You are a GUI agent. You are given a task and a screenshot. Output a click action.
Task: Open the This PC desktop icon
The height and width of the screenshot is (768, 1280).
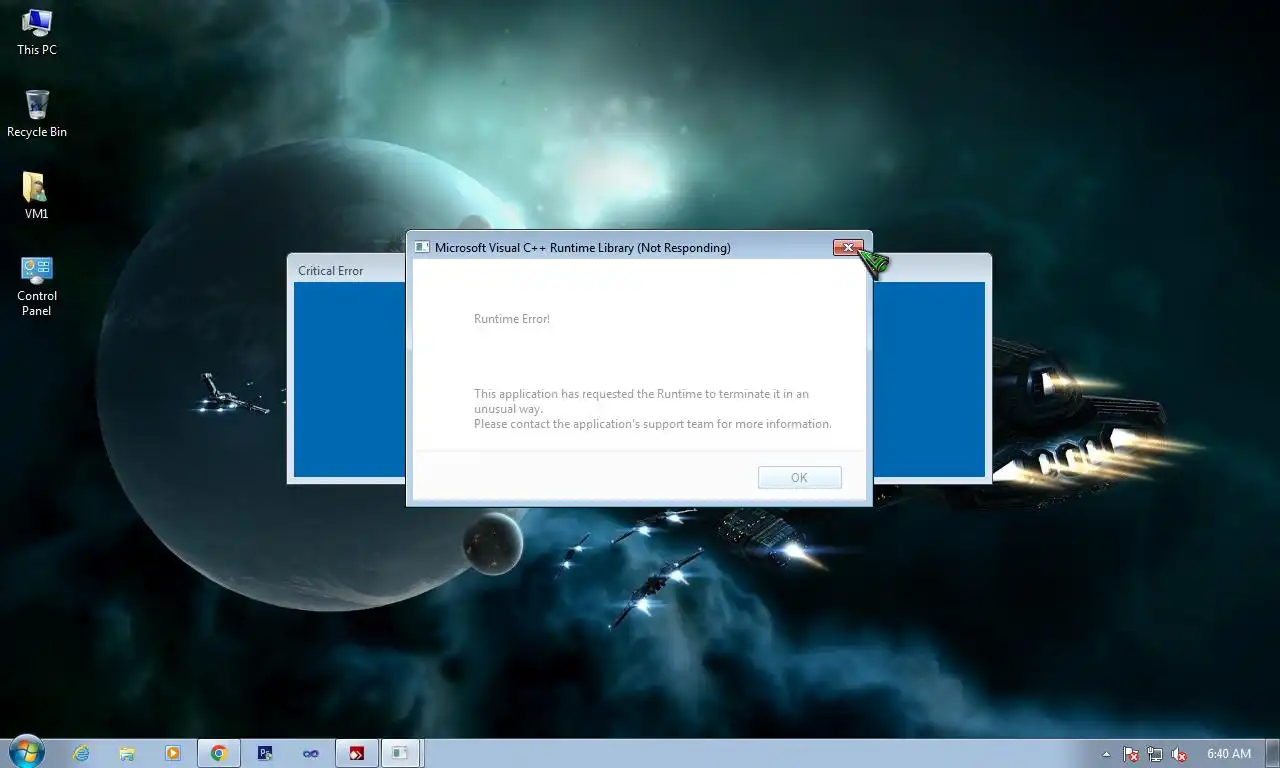[37, 32]
